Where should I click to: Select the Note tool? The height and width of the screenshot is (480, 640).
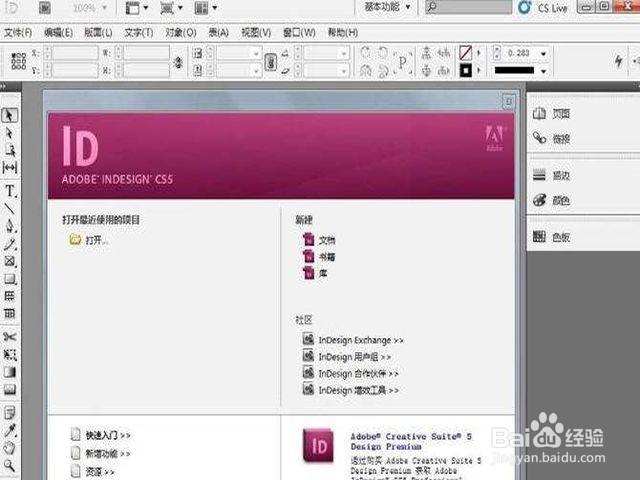[x=10, y=413]
